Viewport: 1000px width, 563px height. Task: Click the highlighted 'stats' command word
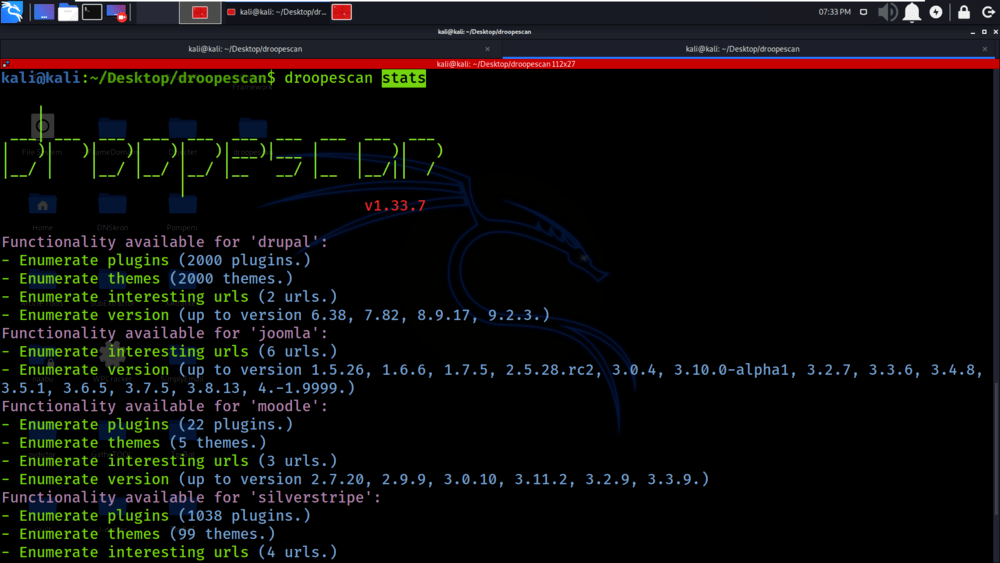coord(404,78)
